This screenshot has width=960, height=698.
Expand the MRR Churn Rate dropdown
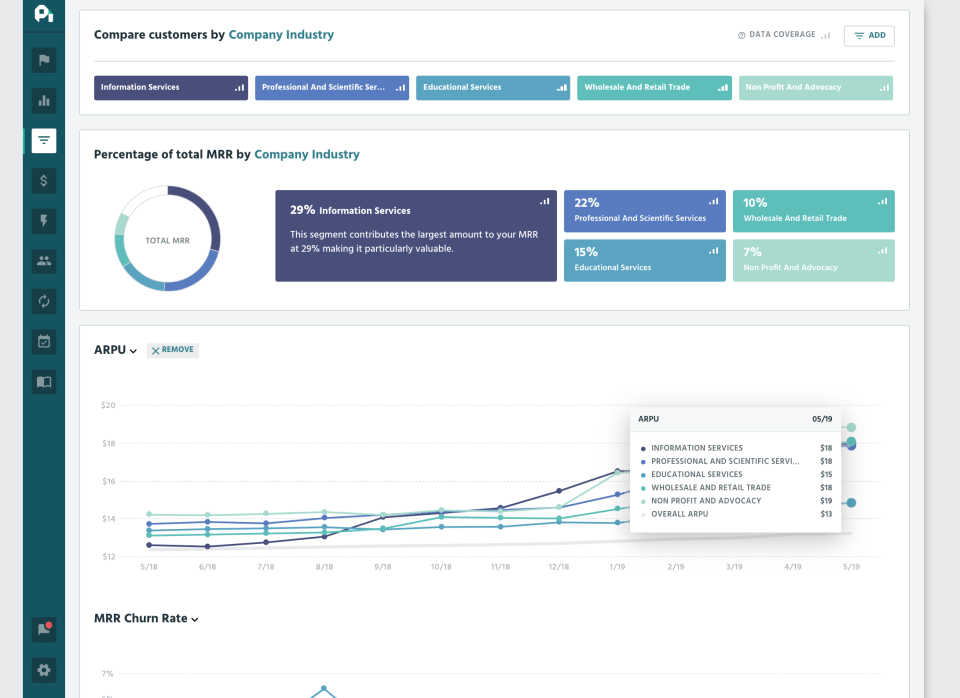146,618
